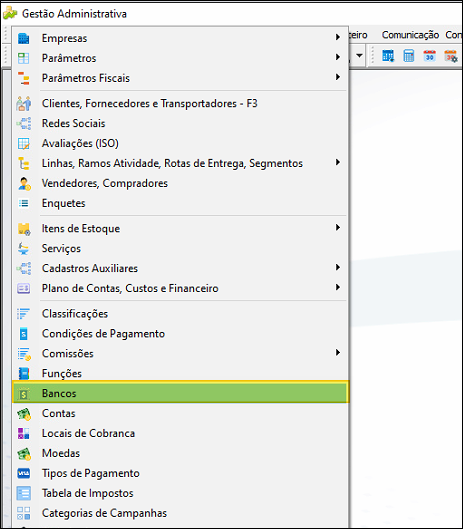
Task: Click the calendar 30 icon in the toolbar
Action: click(x=430, y=56)
